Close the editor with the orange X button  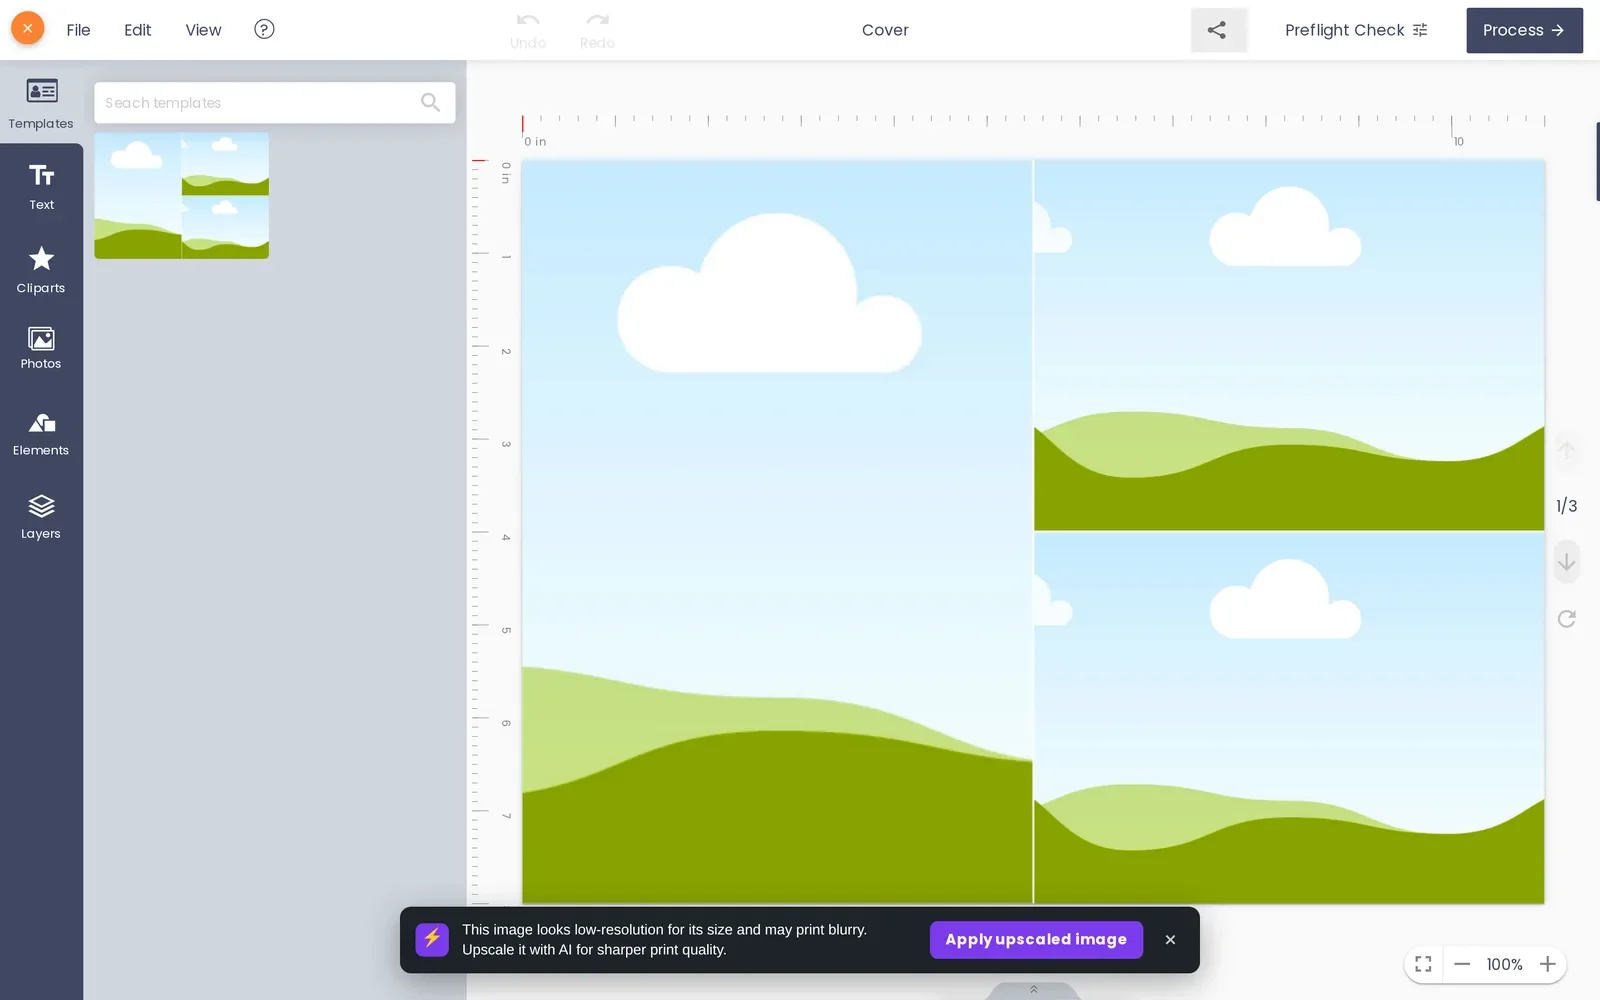coord(28,29)
